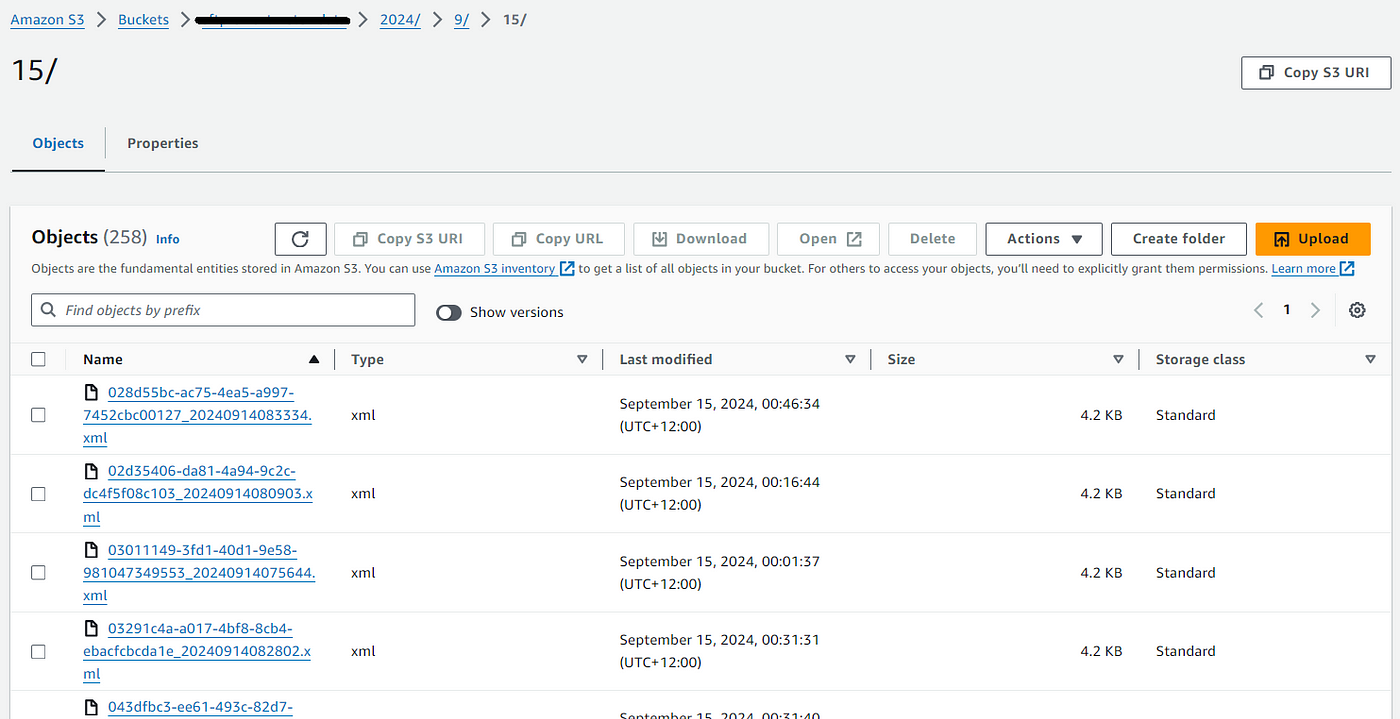Click the orange Upload button

[1313, 239]
